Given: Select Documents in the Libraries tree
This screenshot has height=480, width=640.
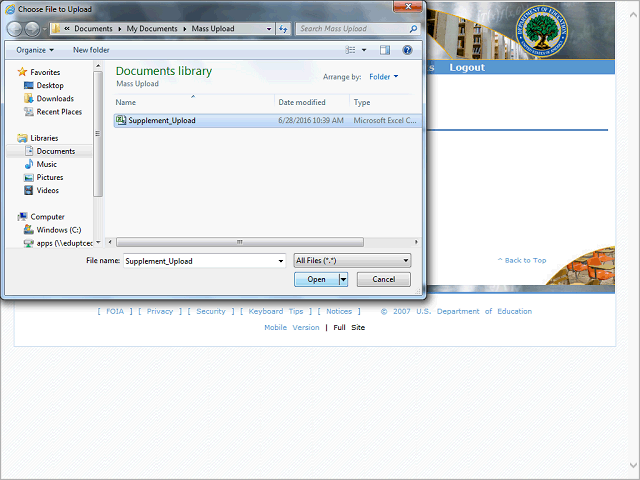Looking at the screenshot, I should [56, 151].
